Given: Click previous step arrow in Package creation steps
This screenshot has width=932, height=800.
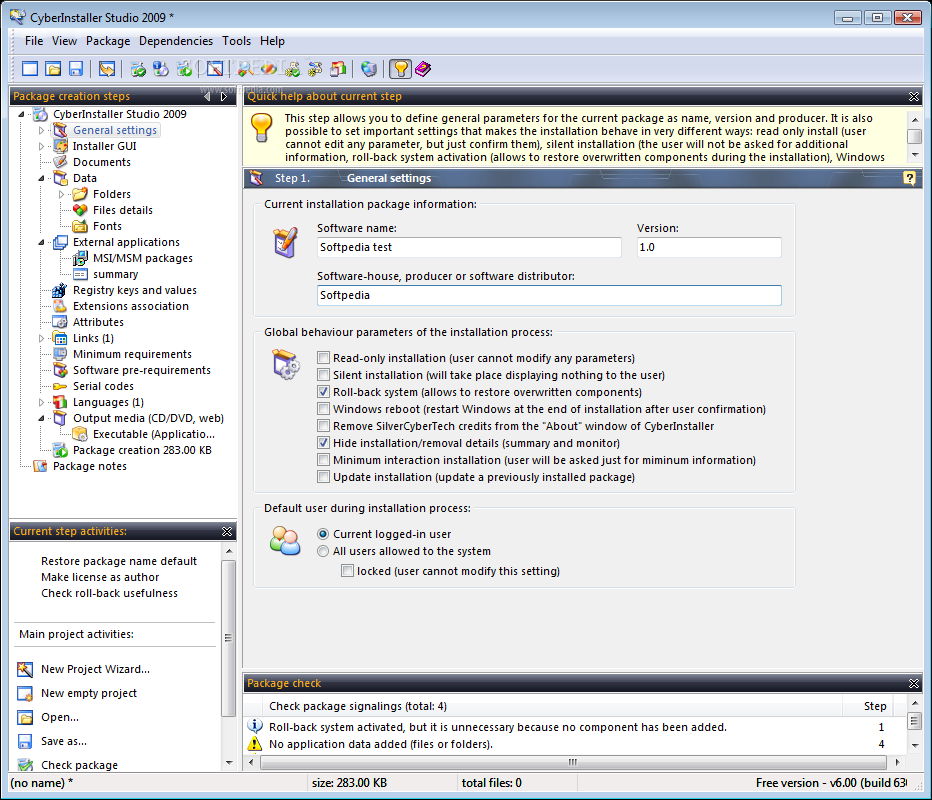Looking at the screenshot, I should pyautogui.click(x=207, y=96).
